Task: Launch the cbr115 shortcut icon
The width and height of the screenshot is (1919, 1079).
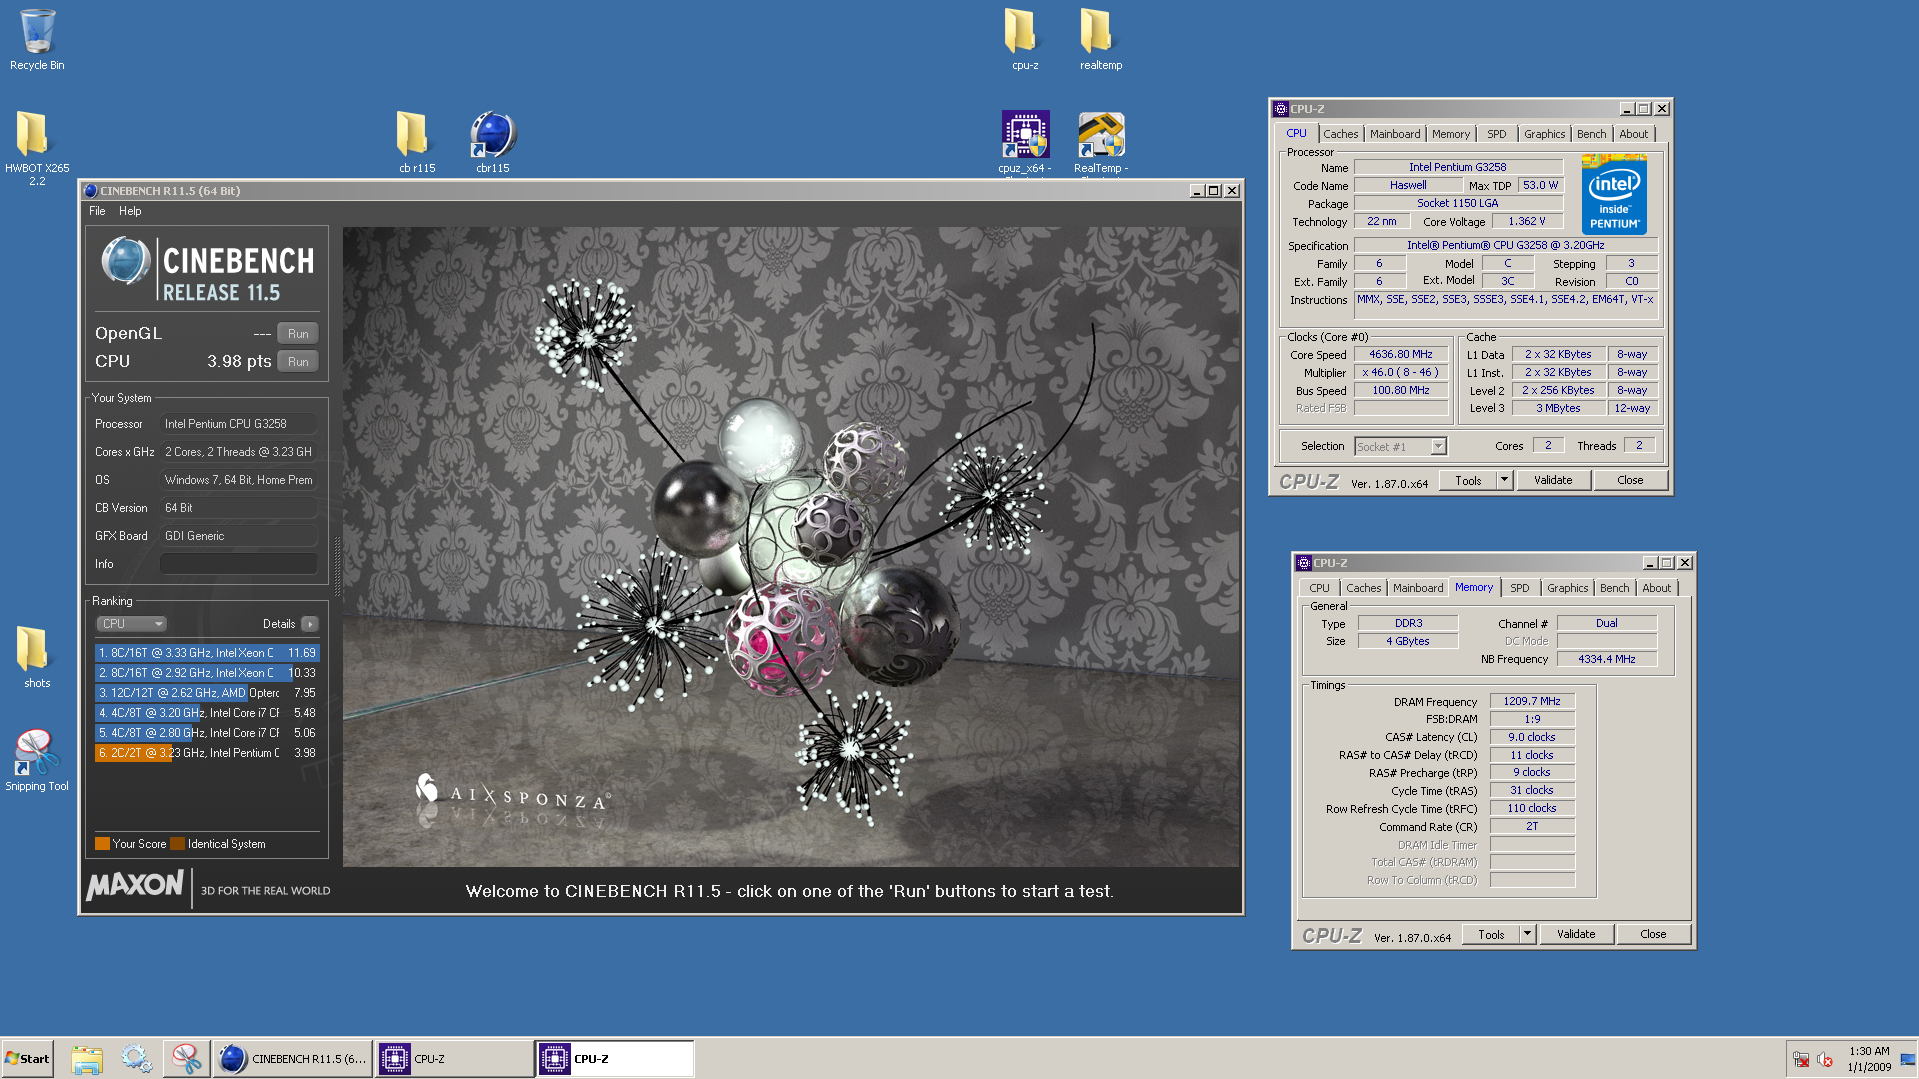Action: [x=493, y=141]
